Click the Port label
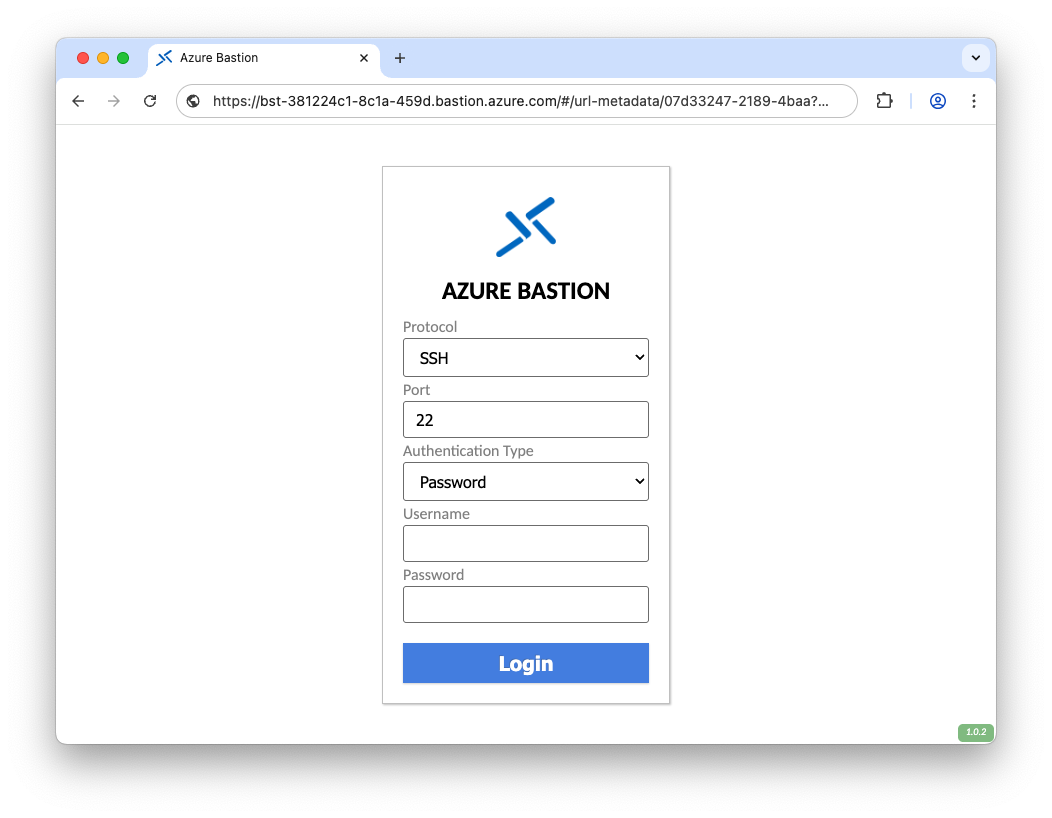Image resolution: width=1052 pixels, height=818 pixels. click(x=417, y=390)
